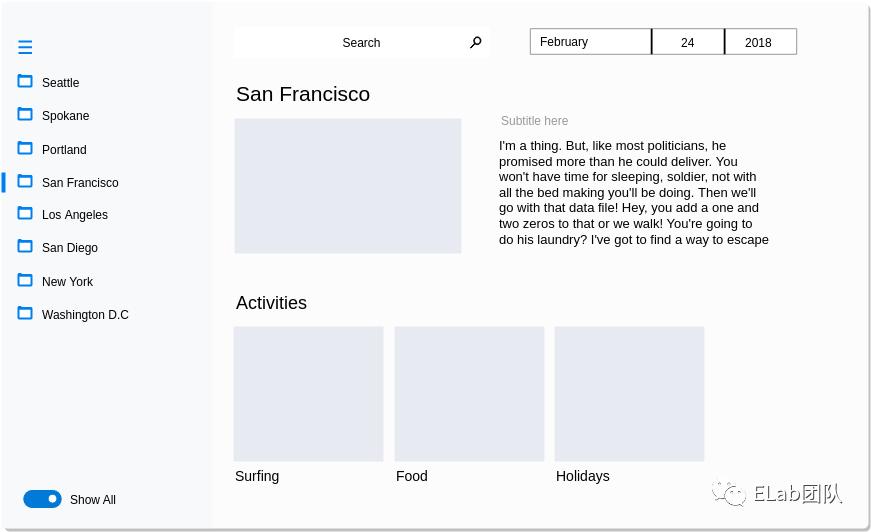
Task: Click the San Francisco page title
Action: (303, 94)
